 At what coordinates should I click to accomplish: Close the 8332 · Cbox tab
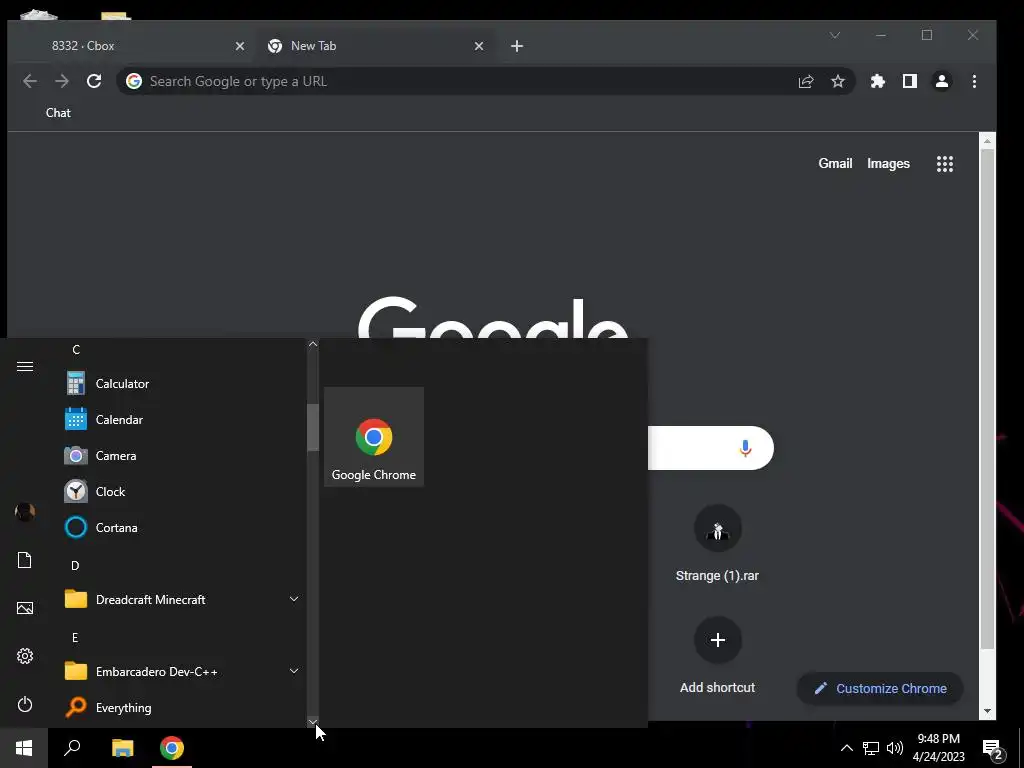[x=240, y=46]
